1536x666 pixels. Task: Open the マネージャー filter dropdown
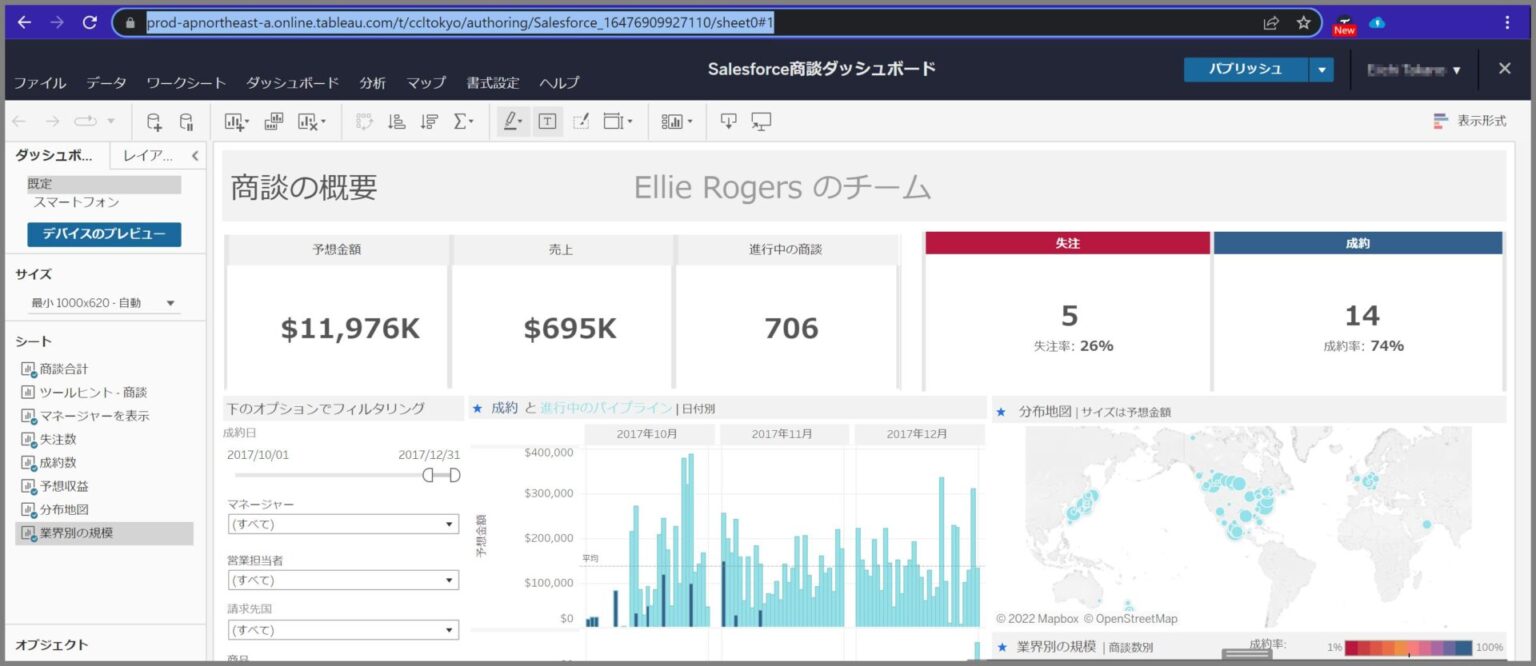click(342, 523)
